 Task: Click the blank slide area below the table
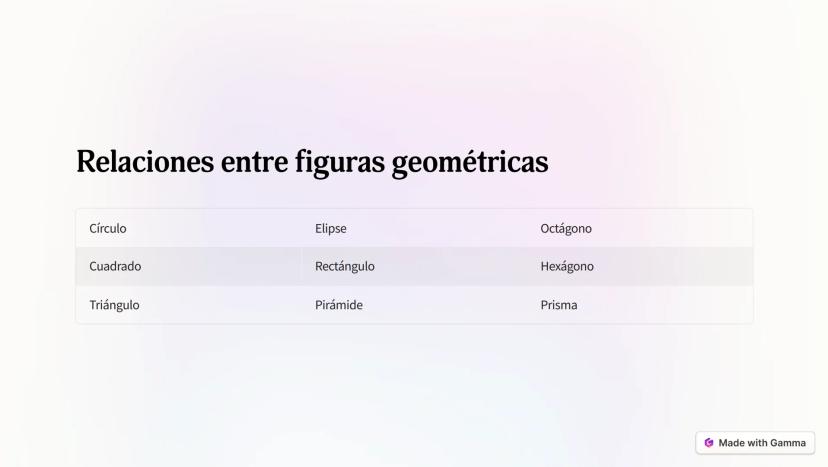pos(400,385)
